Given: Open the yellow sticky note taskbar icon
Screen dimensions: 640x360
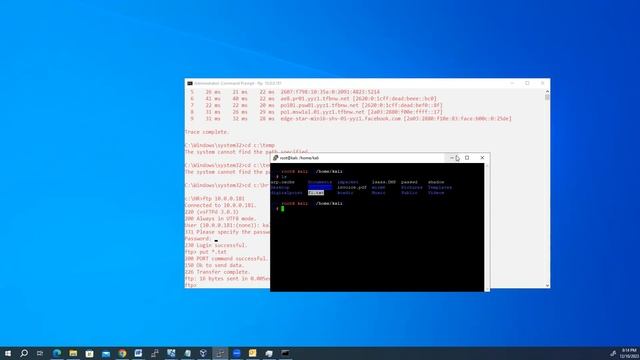Looking at the screenshot, I should pyautogui.click(x=253, y=353).
